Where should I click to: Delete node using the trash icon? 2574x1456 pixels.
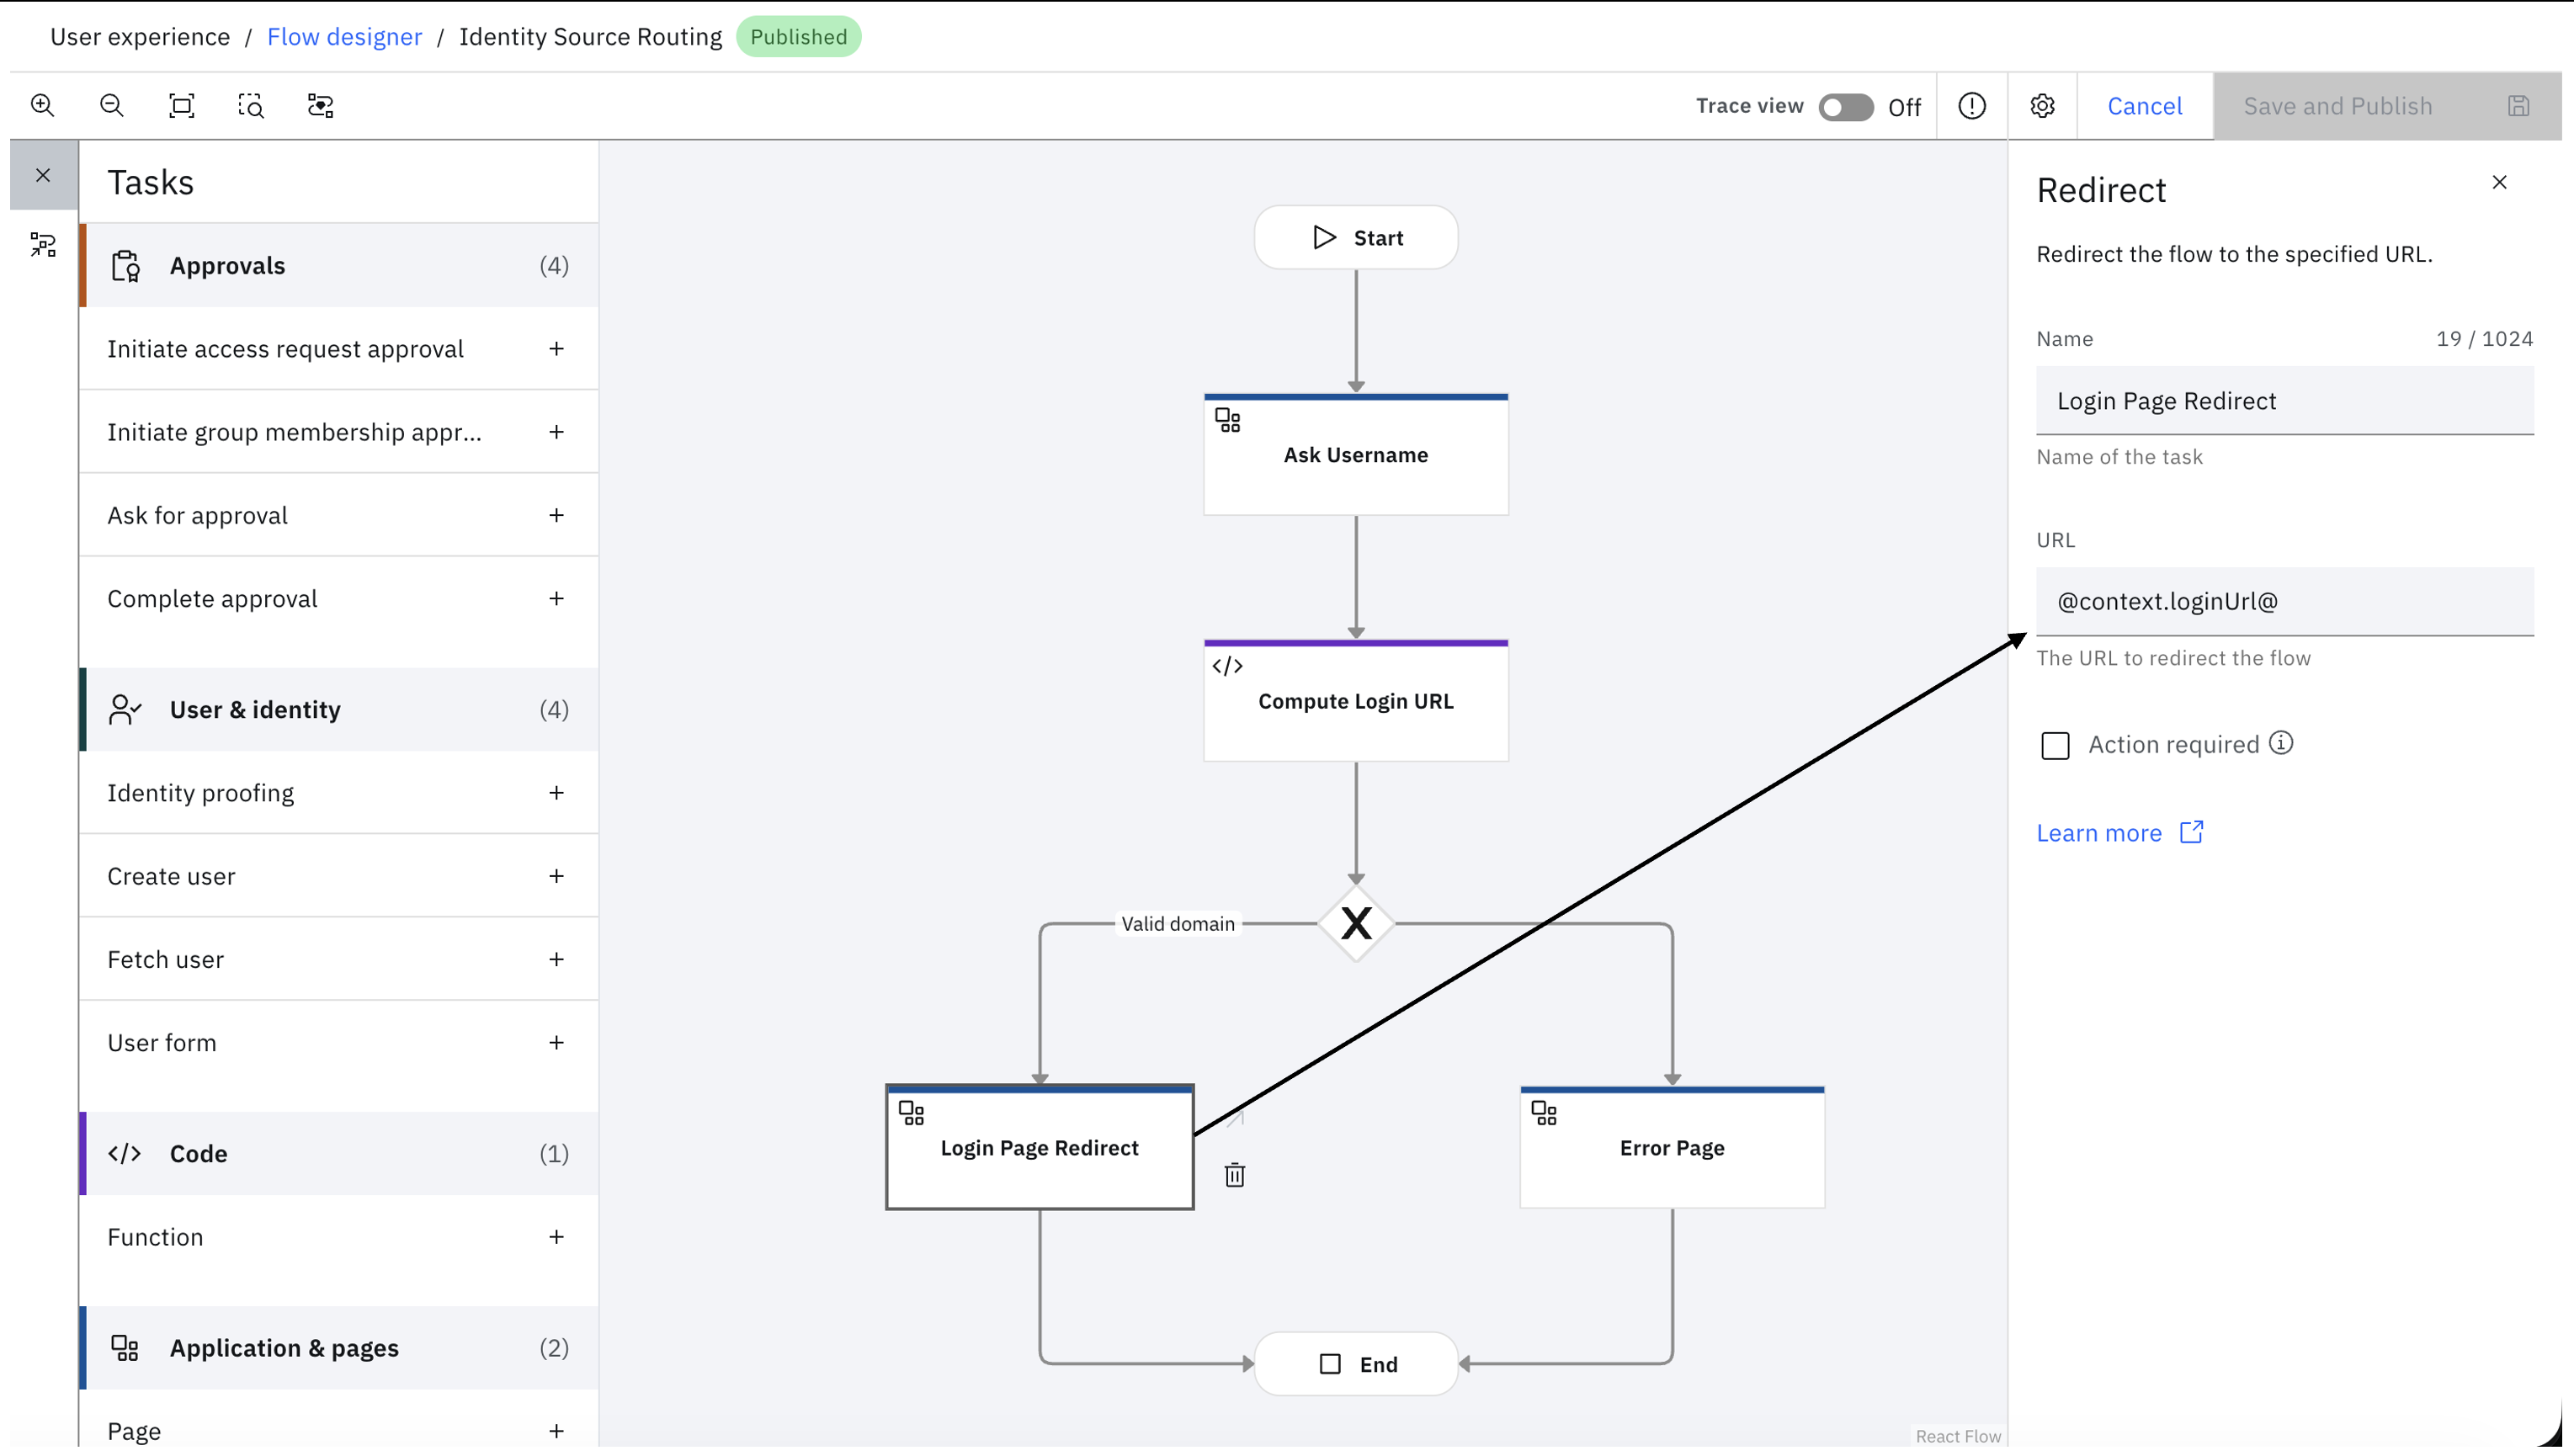pos(1235,1175)
